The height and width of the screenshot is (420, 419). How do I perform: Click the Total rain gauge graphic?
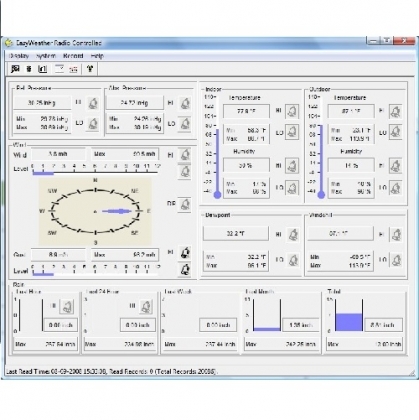[349, 315]
